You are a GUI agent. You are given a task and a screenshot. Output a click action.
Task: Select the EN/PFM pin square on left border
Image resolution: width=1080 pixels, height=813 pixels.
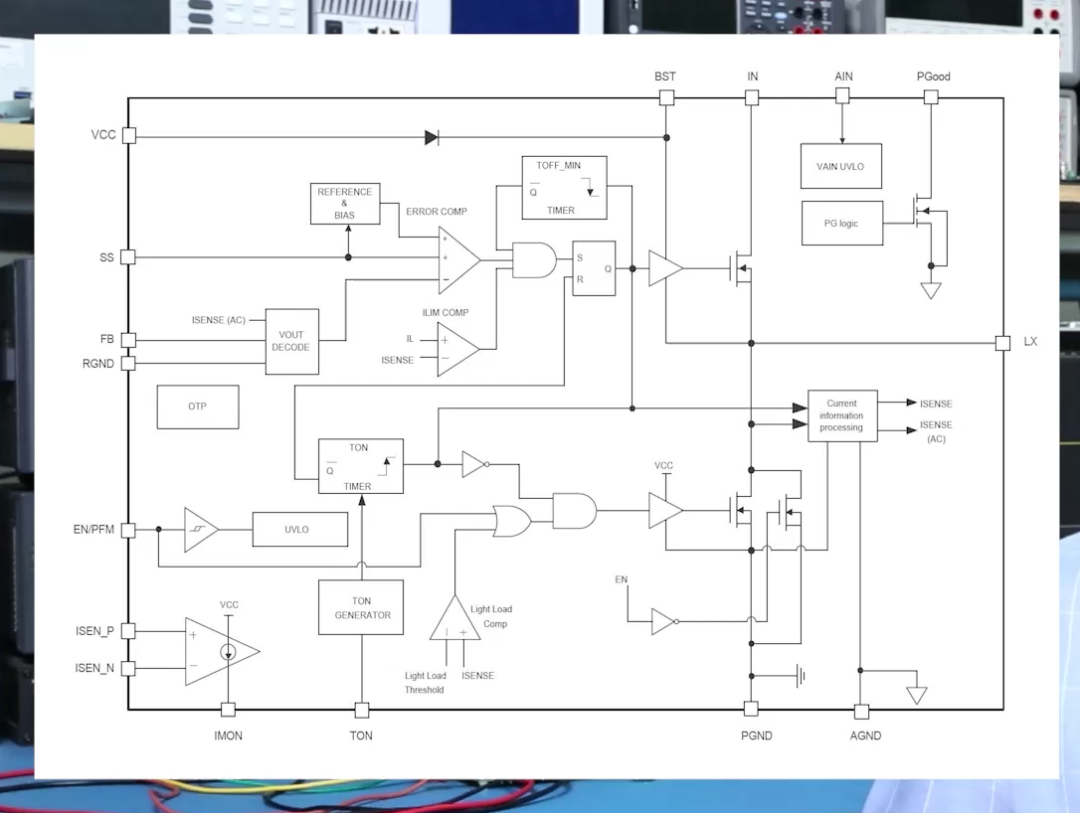(x=128, y=530)
